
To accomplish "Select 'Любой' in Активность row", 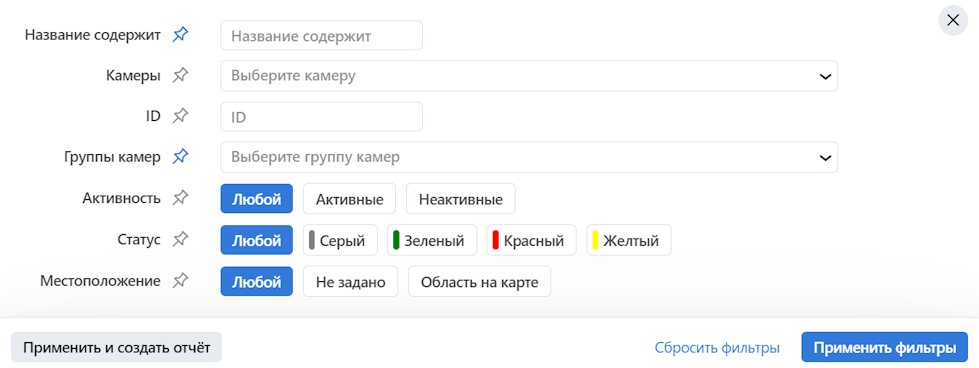I will (257, 199).
